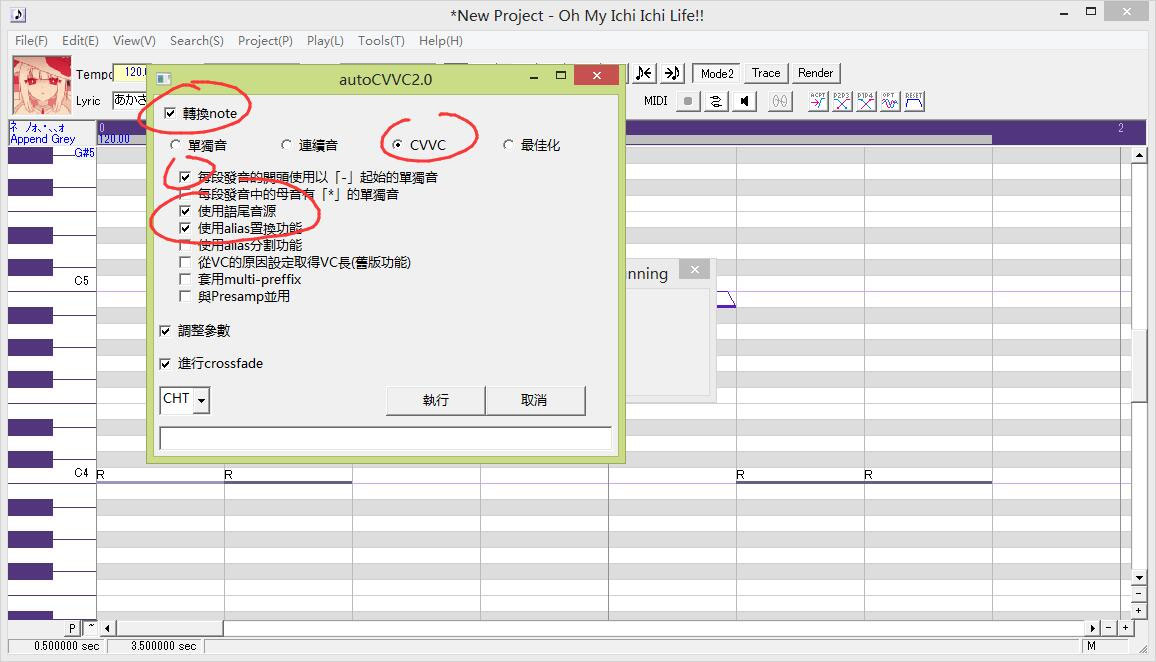Viewport: 1156px width, 662px height.
Task: Click the wave scrubbing icon next to MIDI
Action: pos(716,100)
